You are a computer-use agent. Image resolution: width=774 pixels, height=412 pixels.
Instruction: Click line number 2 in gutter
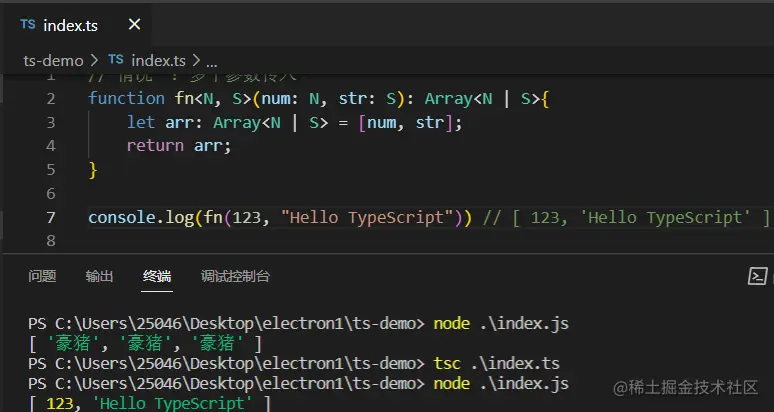coord(51,99)
